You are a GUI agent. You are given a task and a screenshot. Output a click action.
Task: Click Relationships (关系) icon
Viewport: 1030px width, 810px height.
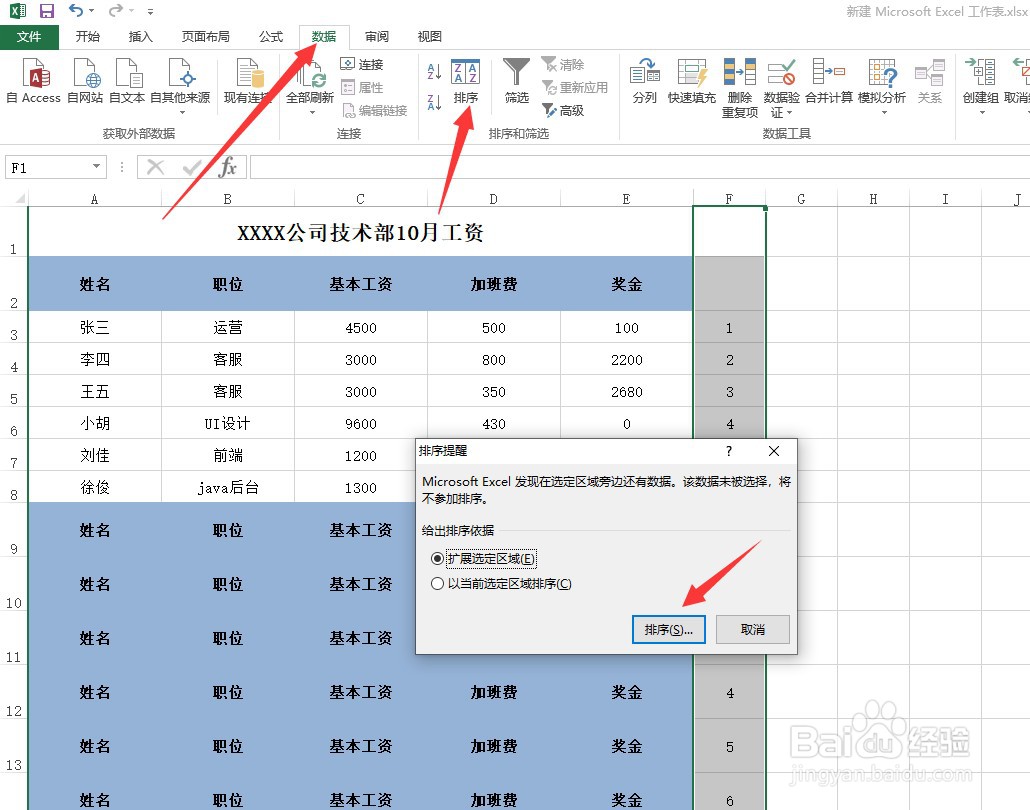pyautogui.click(x=930, y=80)
